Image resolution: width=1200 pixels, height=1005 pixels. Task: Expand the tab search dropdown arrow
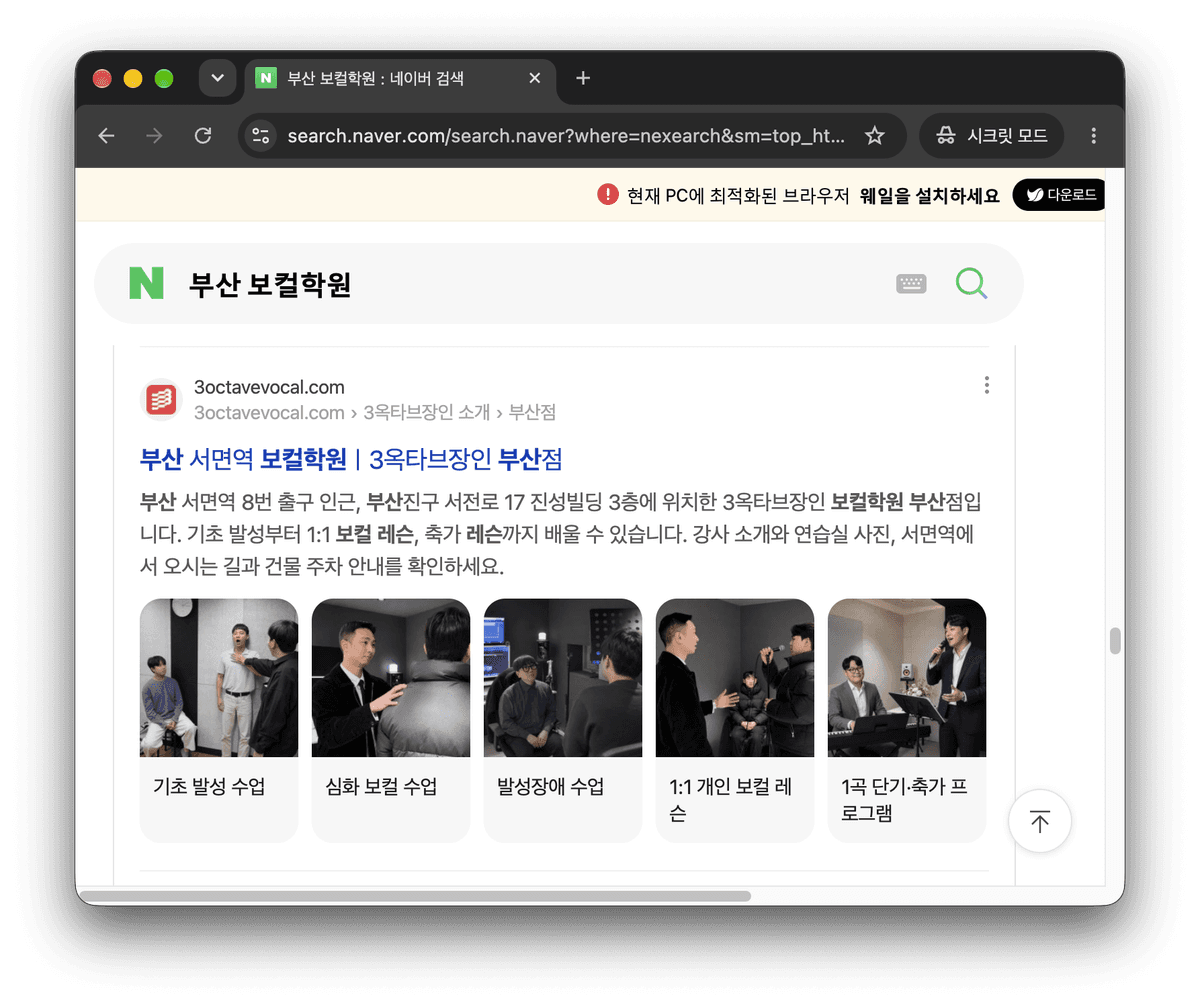tap(217, 78)
